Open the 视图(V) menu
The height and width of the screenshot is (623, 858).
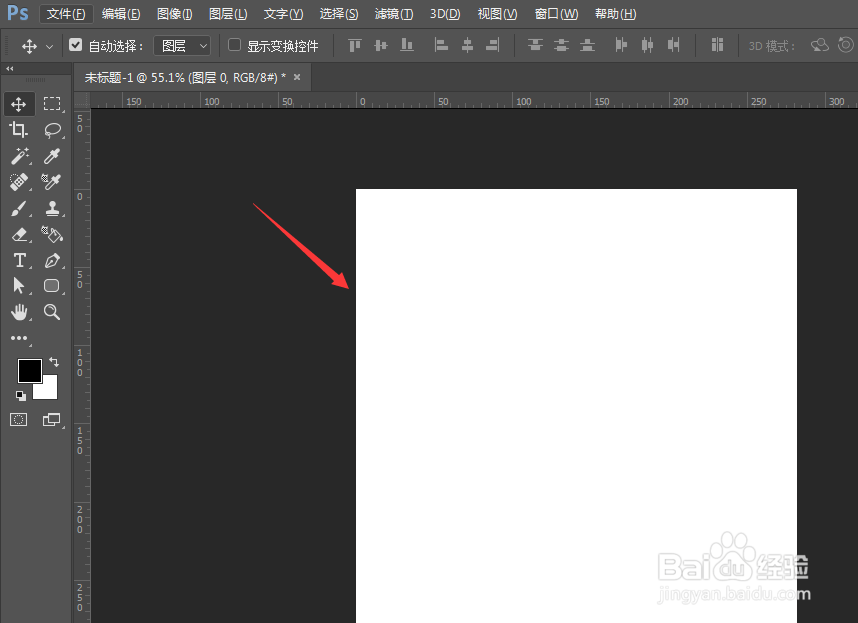tap(497, 14)
